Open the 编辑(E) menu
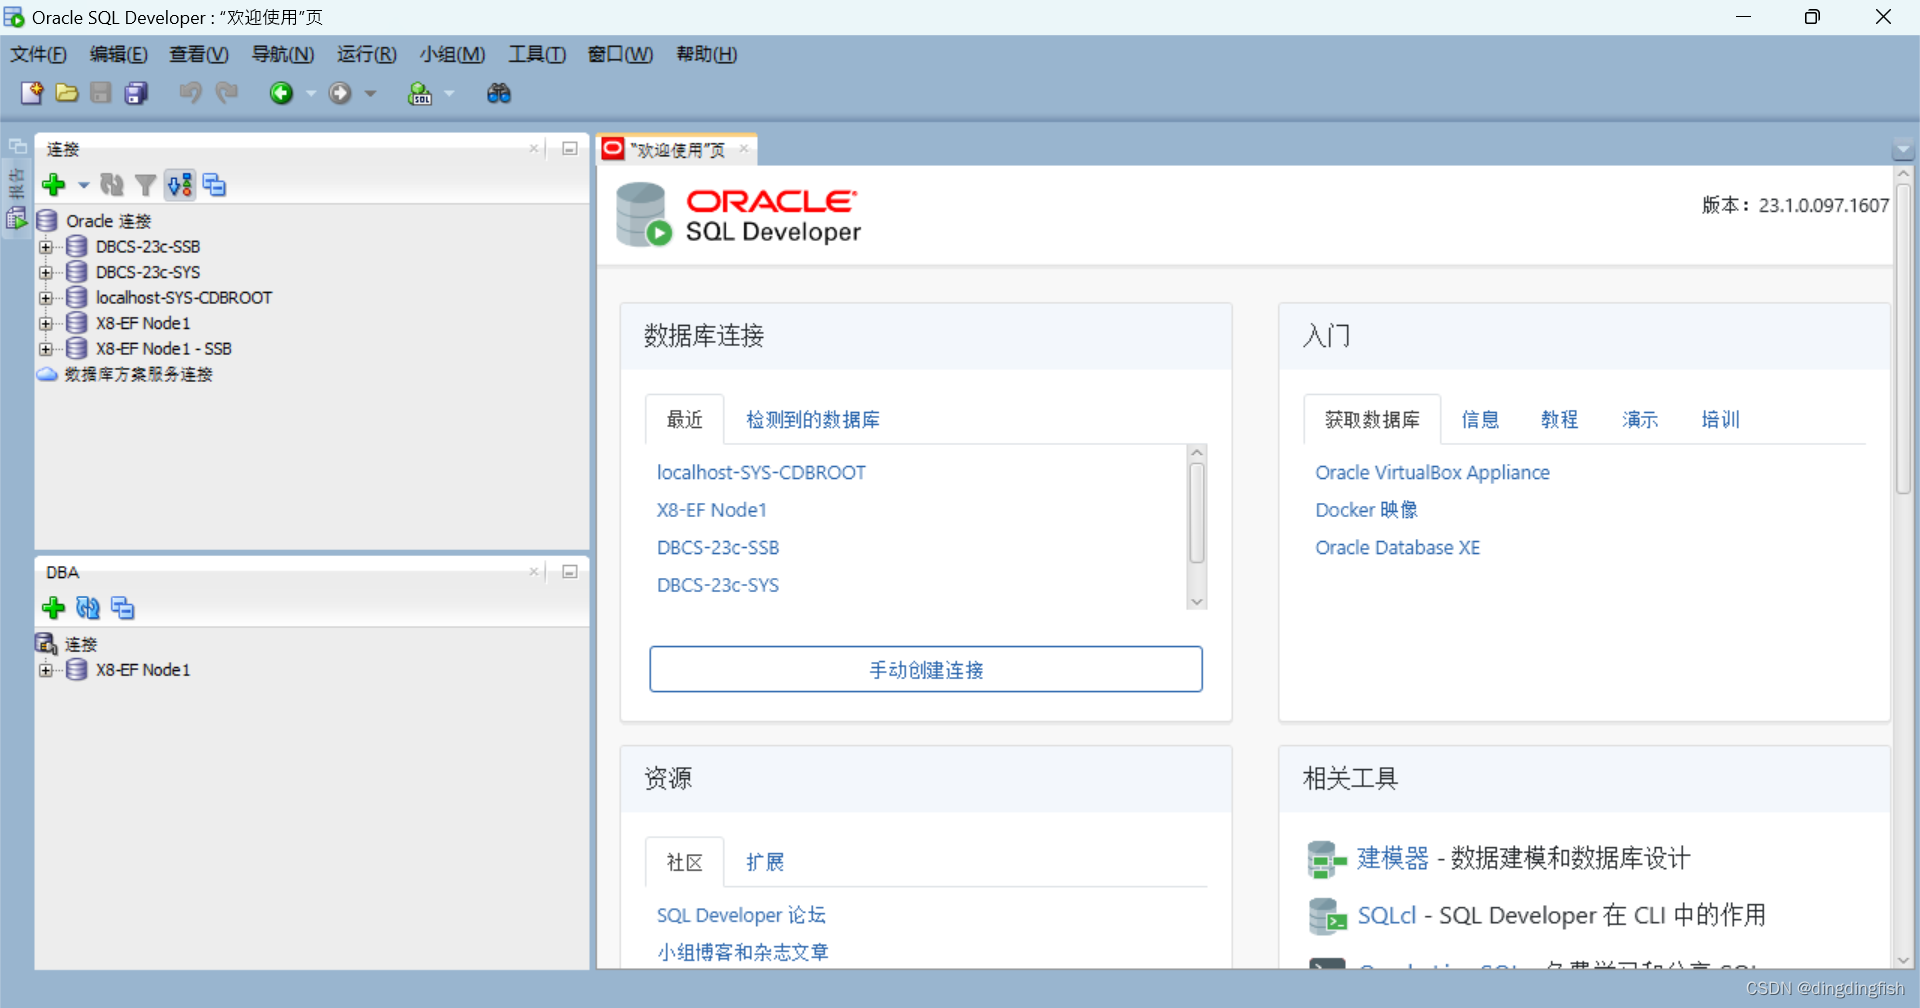The height and width of the screenshot is (1008, 1920). tap(118, 54)
